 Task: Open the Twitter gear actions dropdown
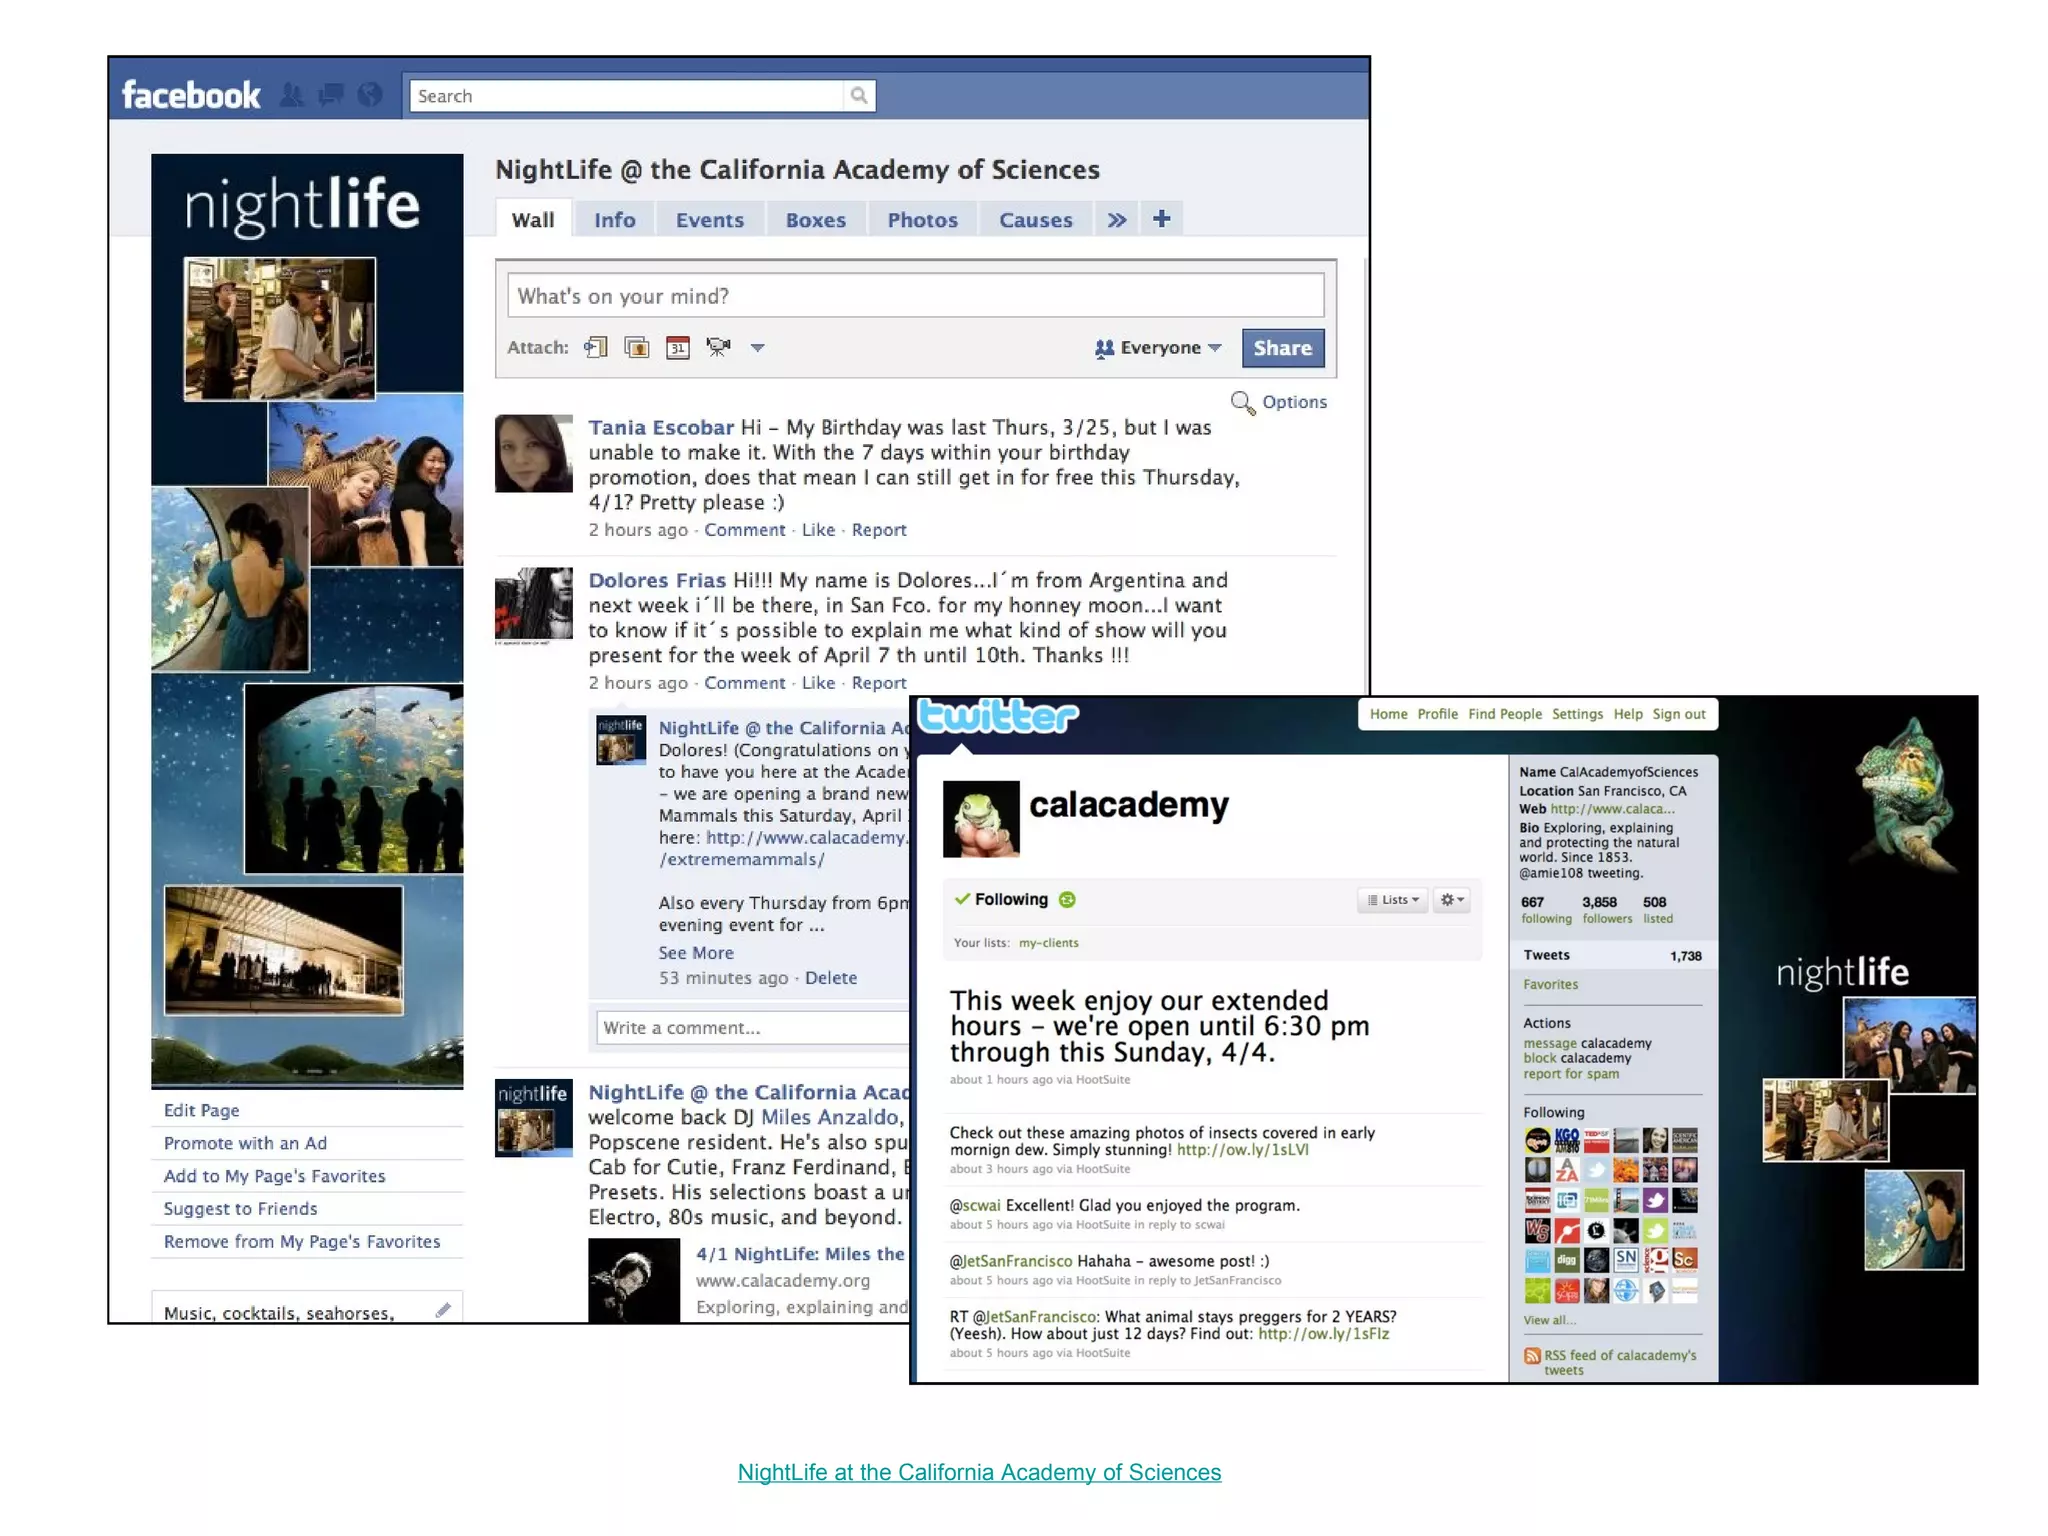tap(1452, 900)
